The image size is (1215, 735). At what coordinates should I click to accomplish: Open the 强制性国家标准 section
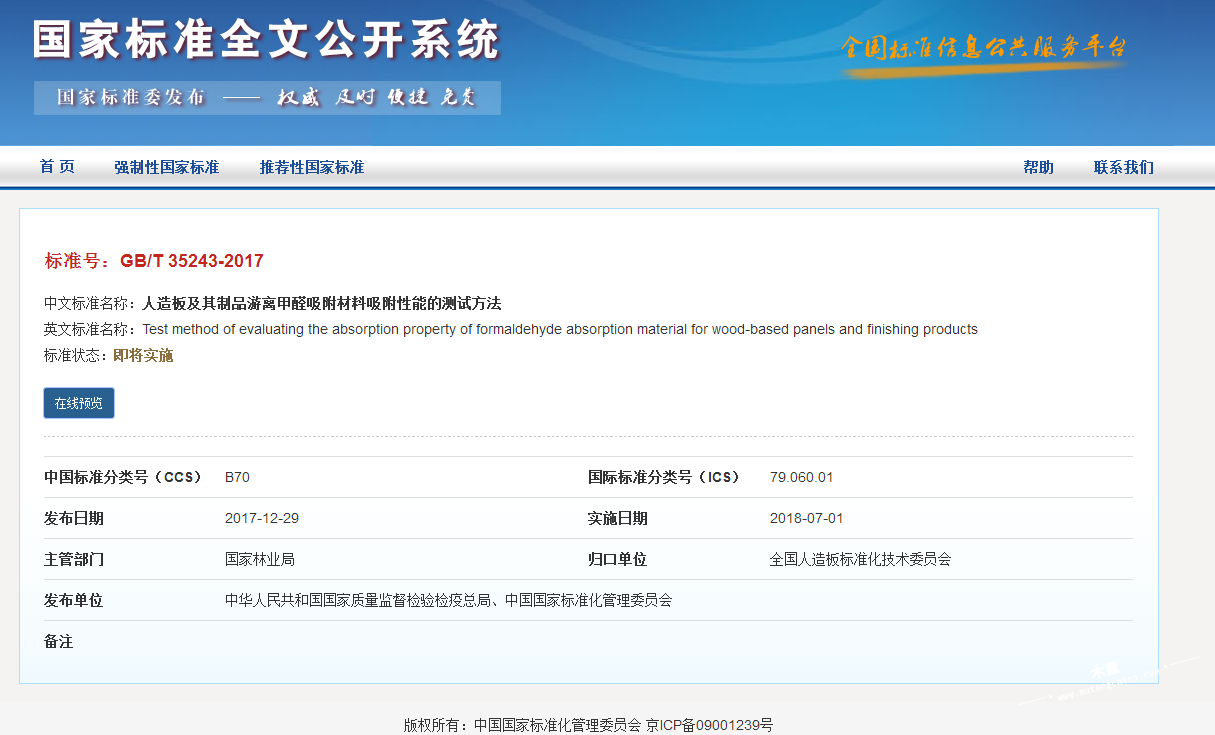(166, 167)
